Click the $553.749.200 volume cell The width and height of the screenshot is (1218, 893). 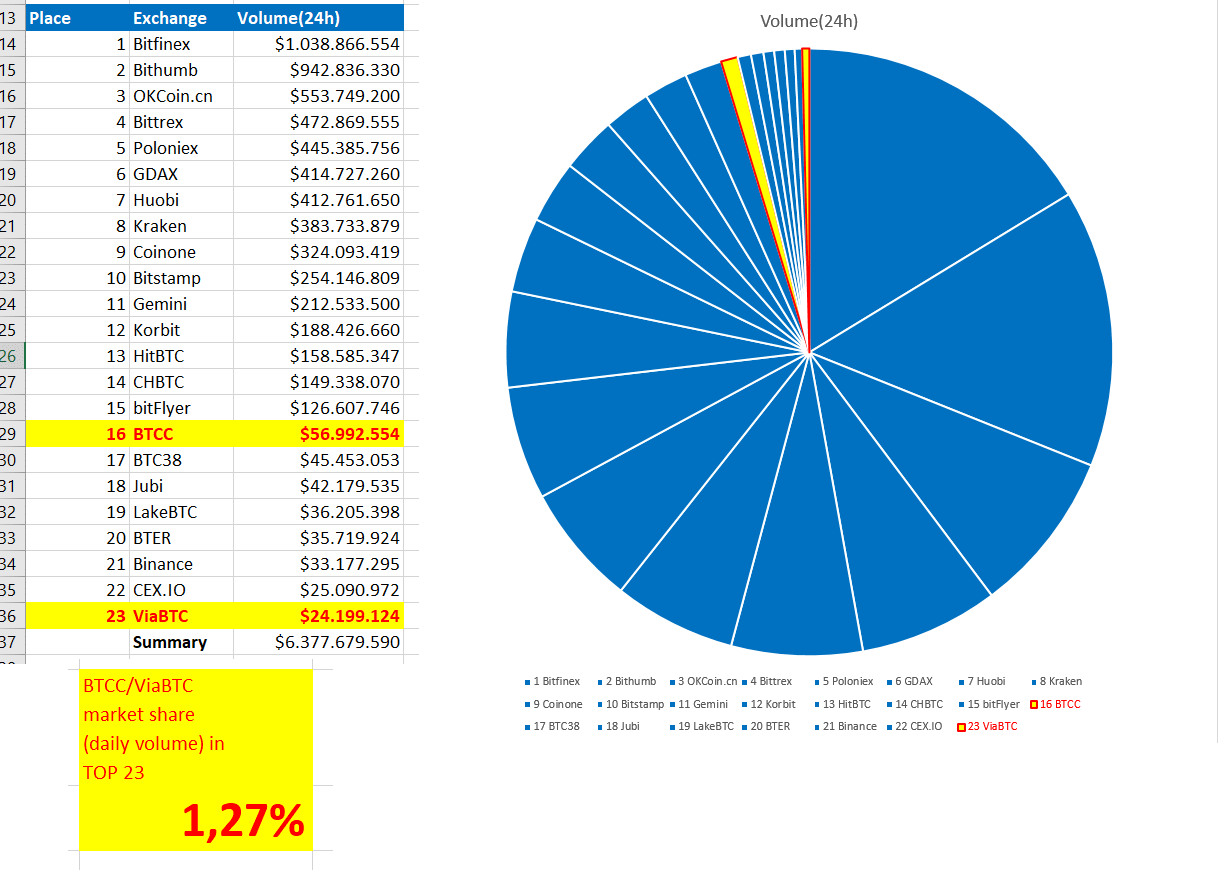point(319,96)
